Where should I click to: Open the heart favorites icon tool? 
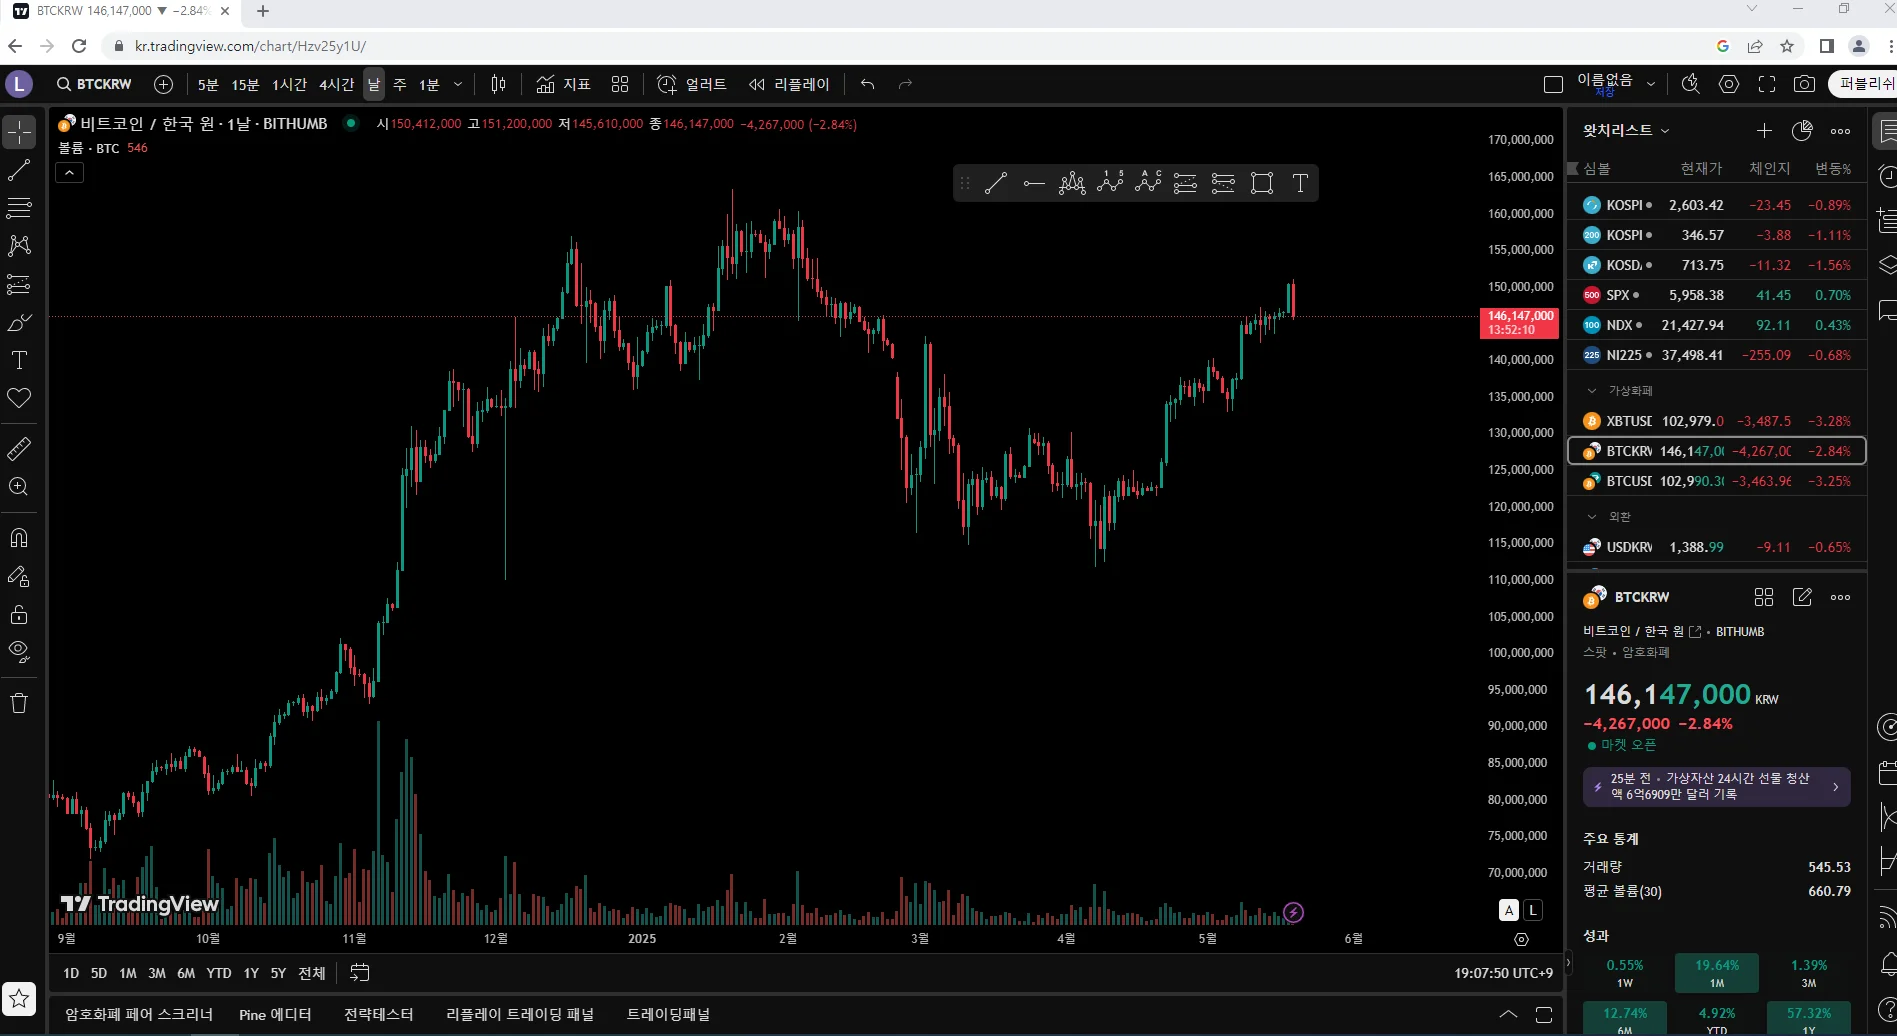(19, 398)
